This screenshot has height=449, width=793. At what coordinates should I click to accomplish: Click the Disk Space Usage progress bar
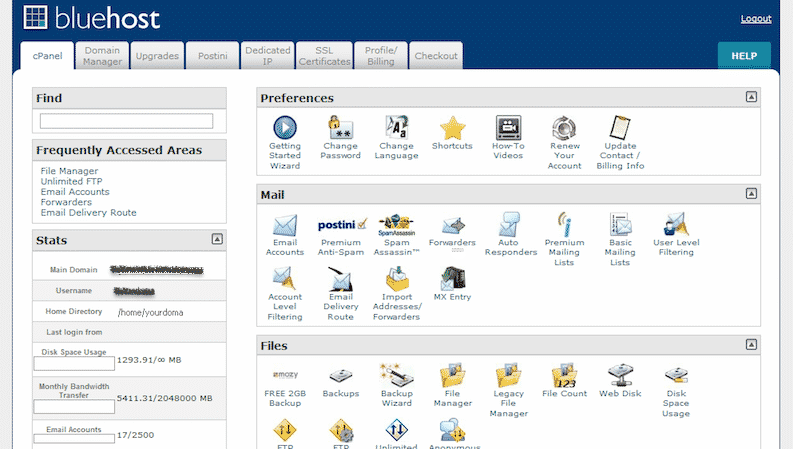point(74,364)
